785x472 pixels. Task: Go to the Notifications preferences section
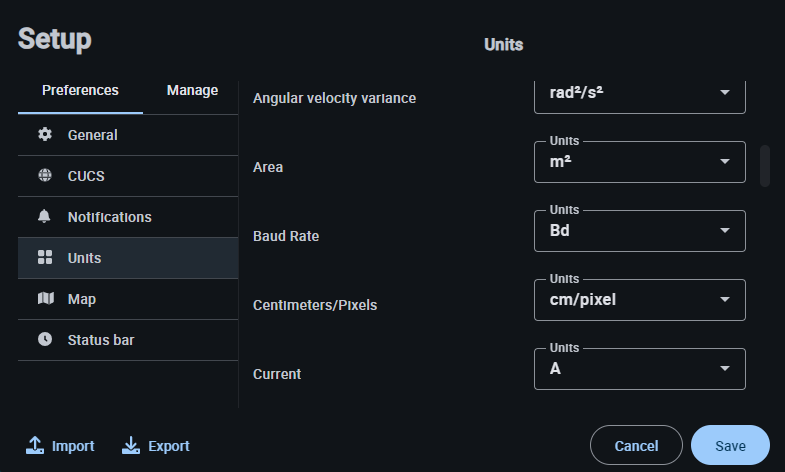pyautogui.click(x=109, y=217)
